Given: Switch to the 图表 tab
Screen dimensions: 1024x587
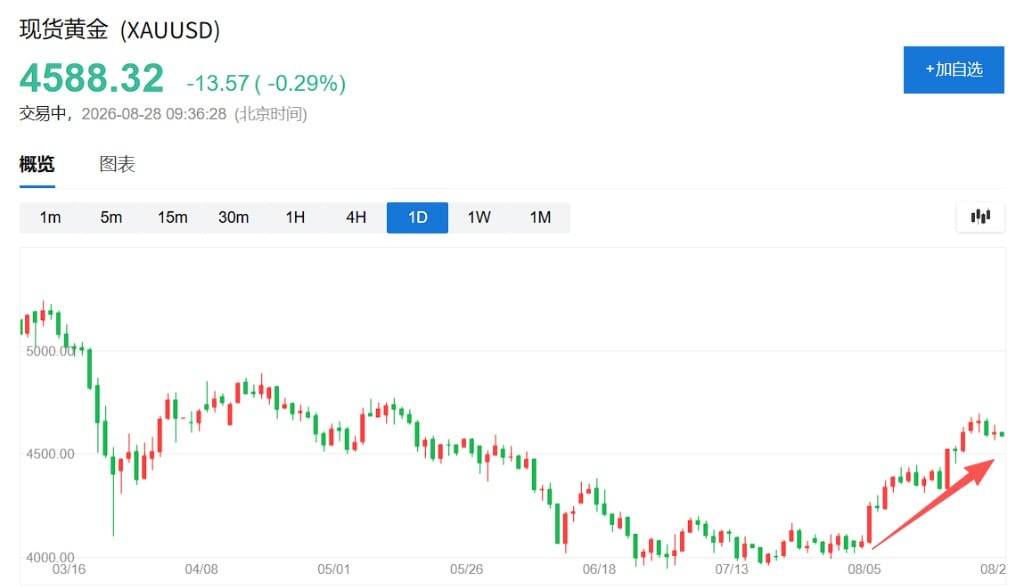Looking at the screenshot, I should [x=117, y=164].
